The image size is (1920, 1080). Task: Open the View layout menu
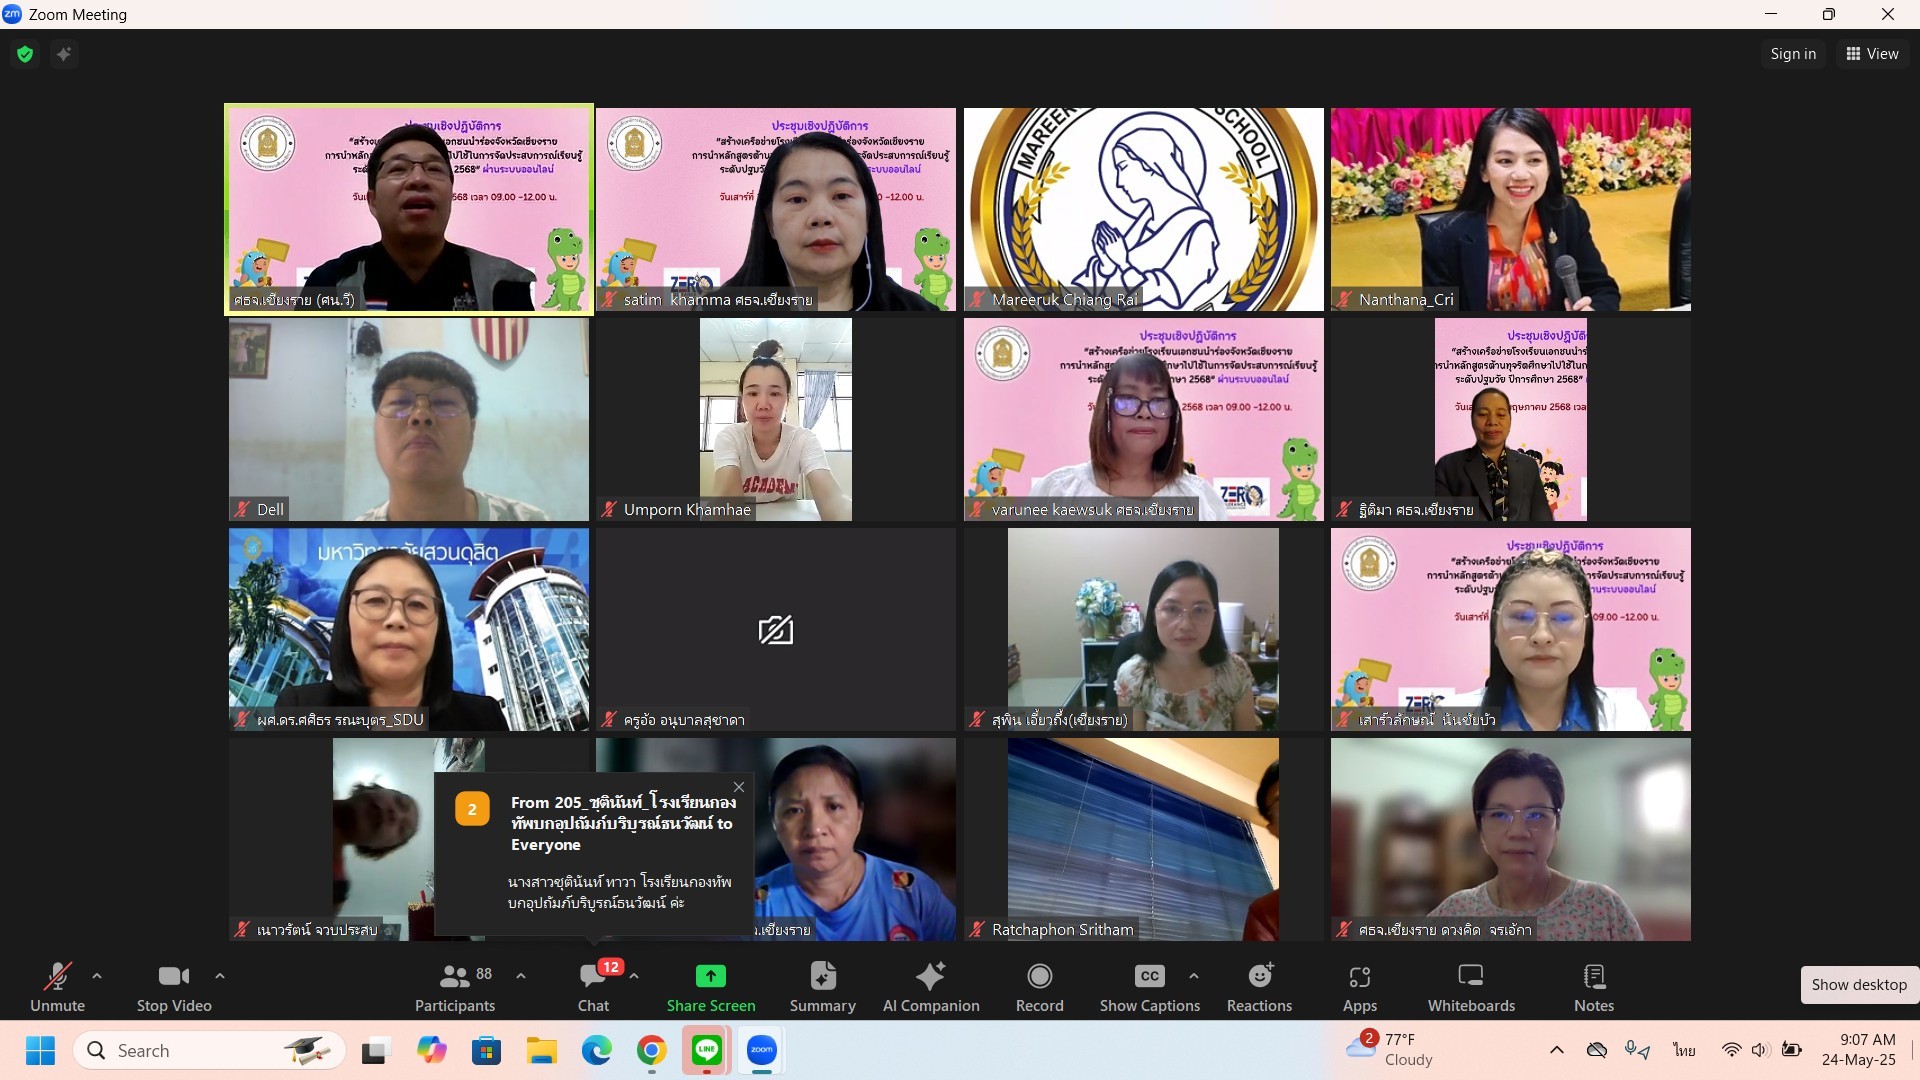(1872, 54)
